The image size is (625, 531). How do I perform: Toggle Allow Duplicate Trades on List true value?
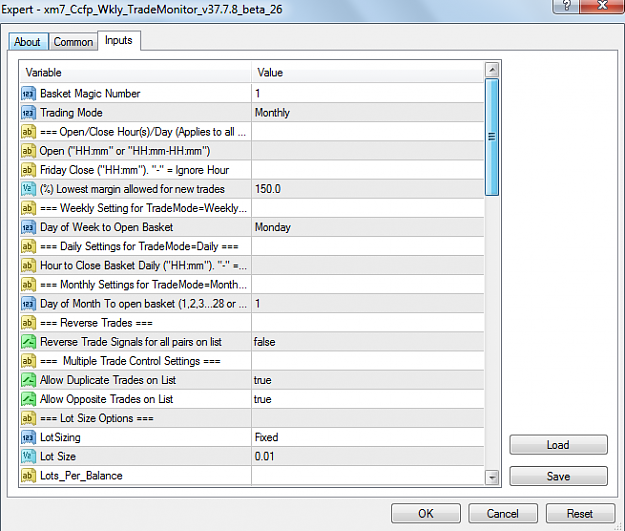[368, 380]
